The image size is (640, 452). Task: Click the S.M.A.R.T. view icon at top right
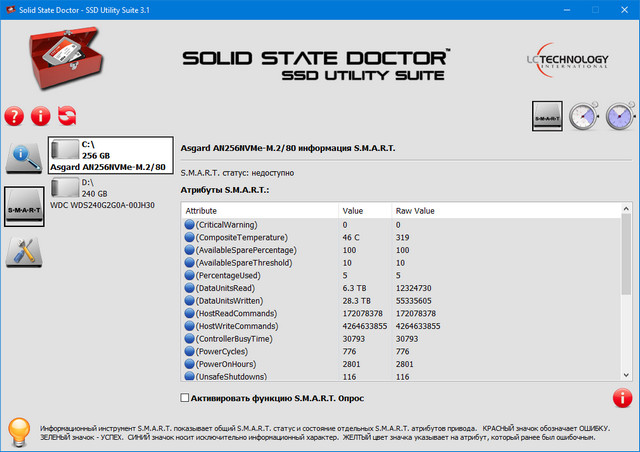(x=547, y=116)
